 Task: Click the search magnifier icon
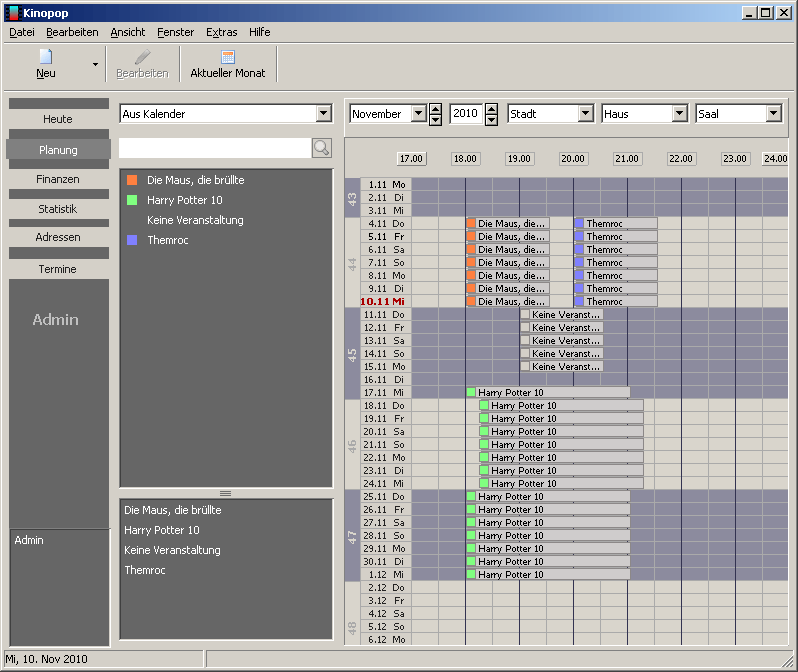coord(321,148)
